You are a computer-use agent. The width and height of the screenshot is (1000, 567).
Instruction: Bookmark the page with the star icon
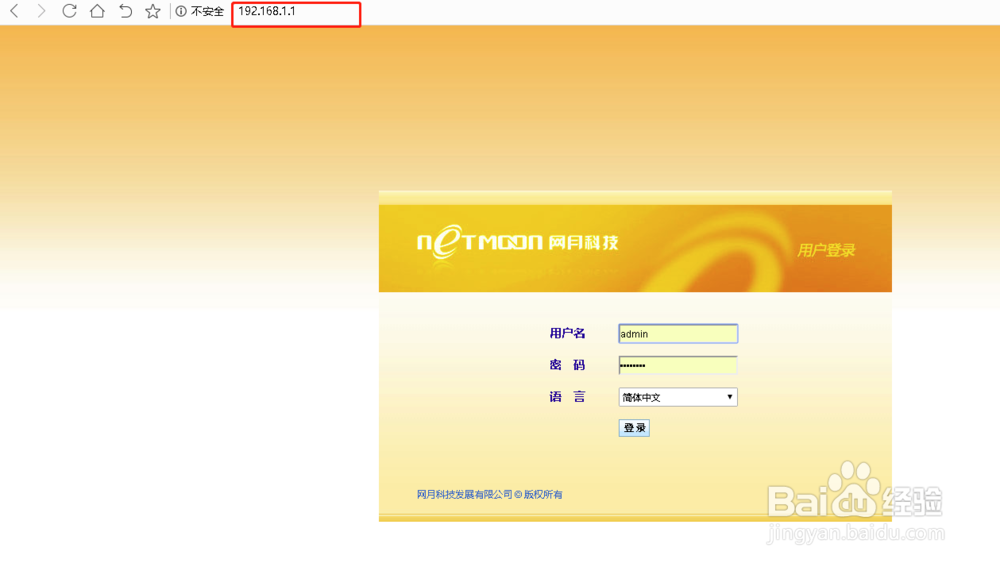click(x=152, y=11)
